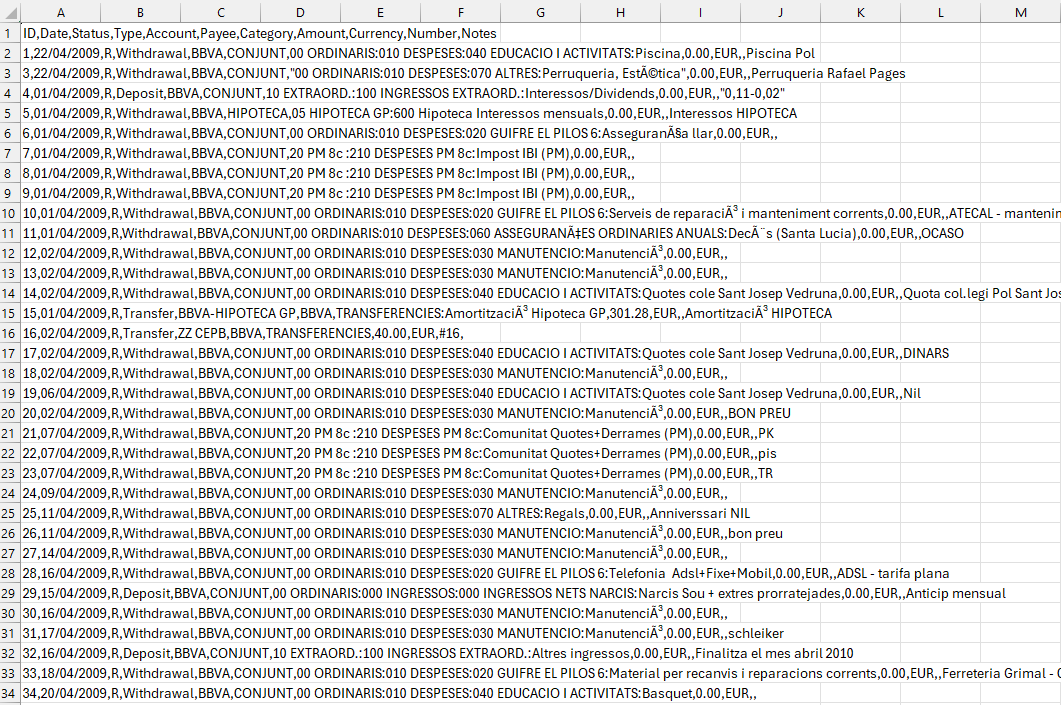Select row 10 header
1061x705 pixels.
point(10,213)
